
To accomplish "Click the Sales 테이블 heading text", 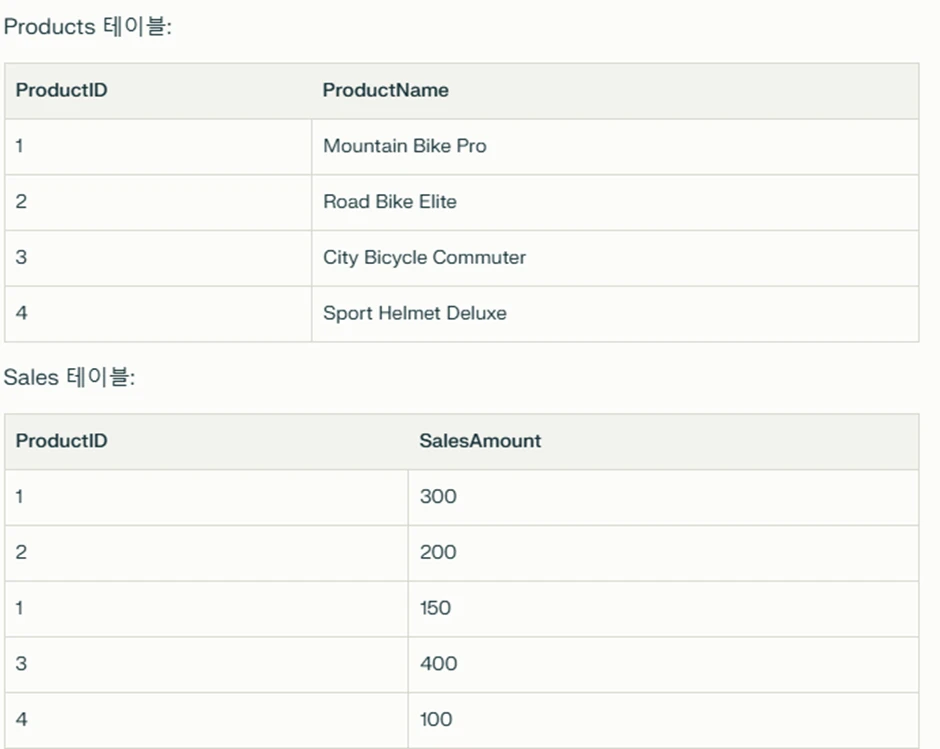I will tap(70, 377).
